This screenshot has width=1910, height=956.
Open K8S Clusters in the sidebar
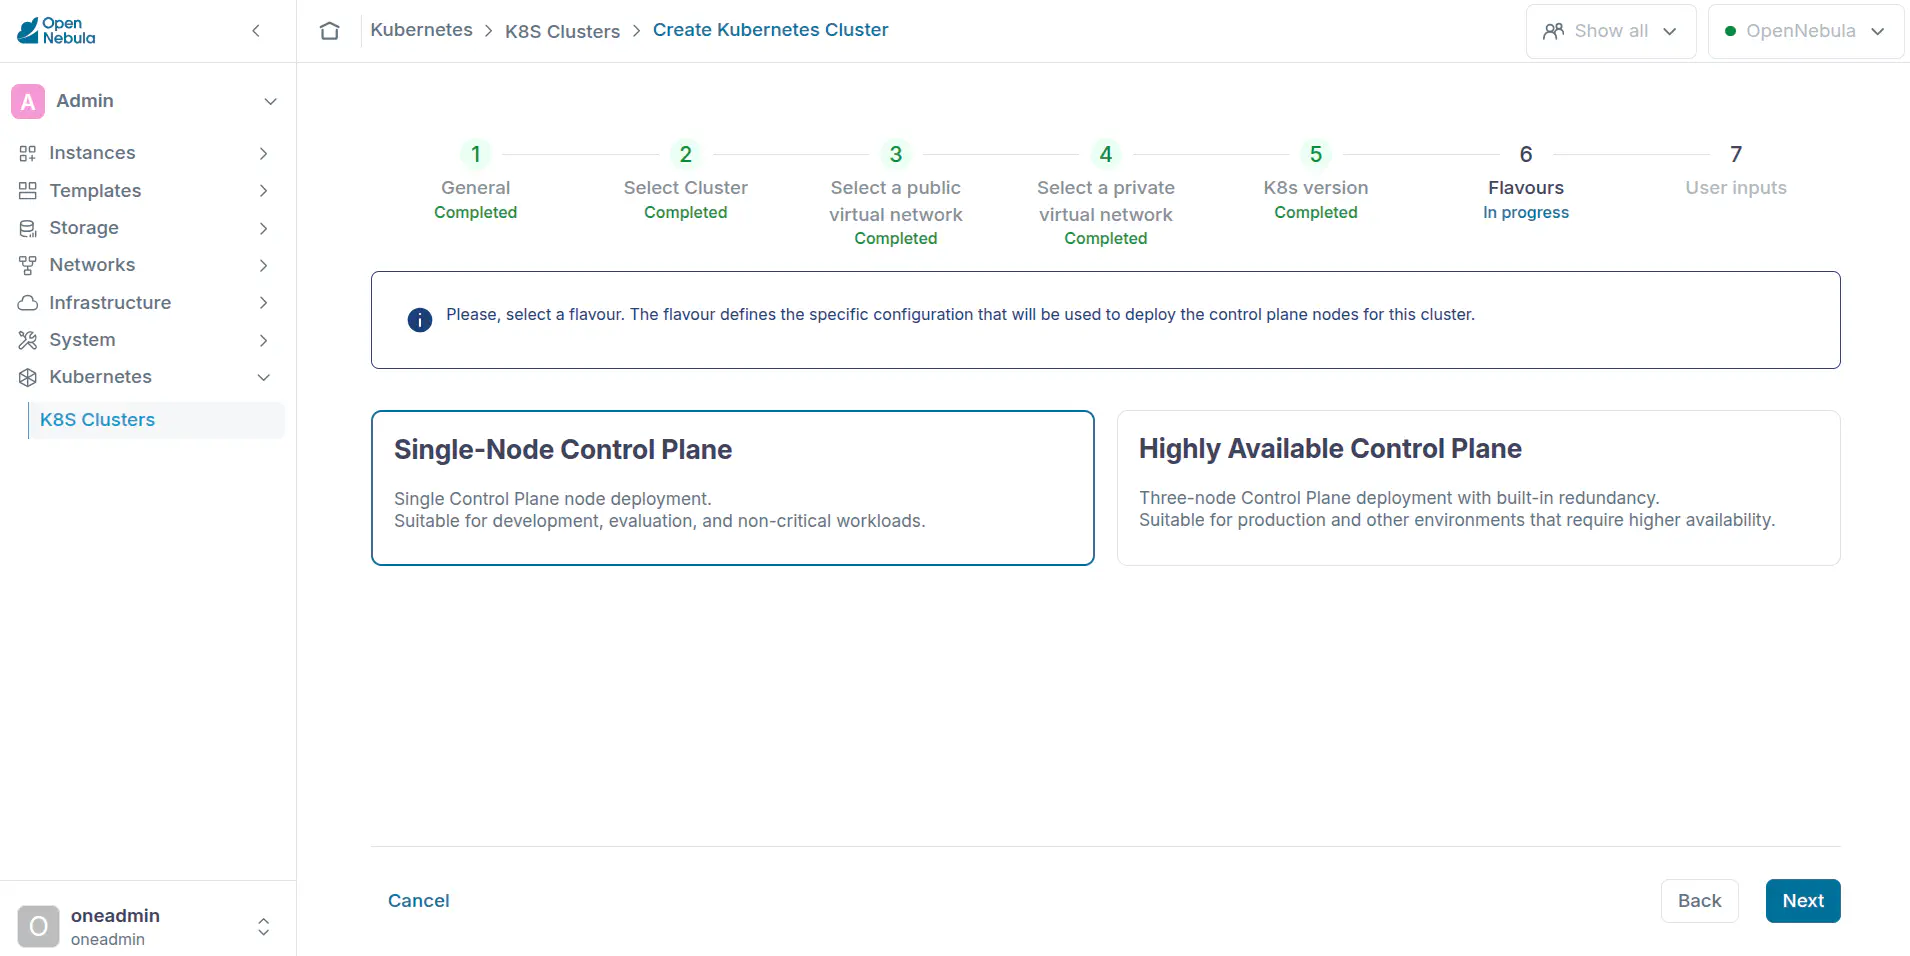pyautogui.click(x=157, y=420)
